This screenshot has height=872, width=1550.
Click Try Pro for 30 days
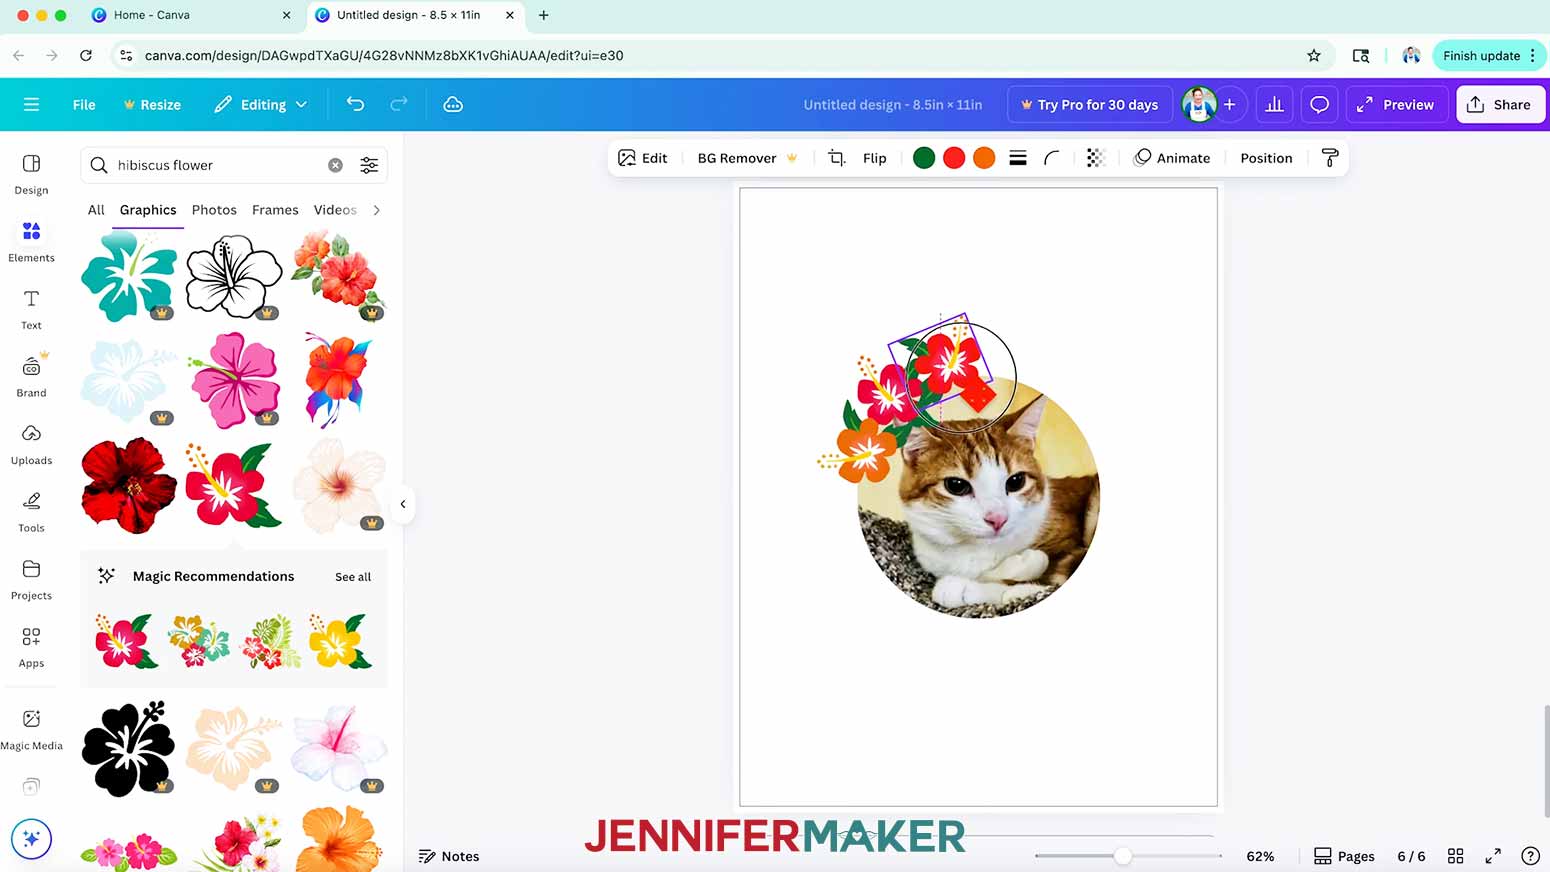click(1089, 104)
